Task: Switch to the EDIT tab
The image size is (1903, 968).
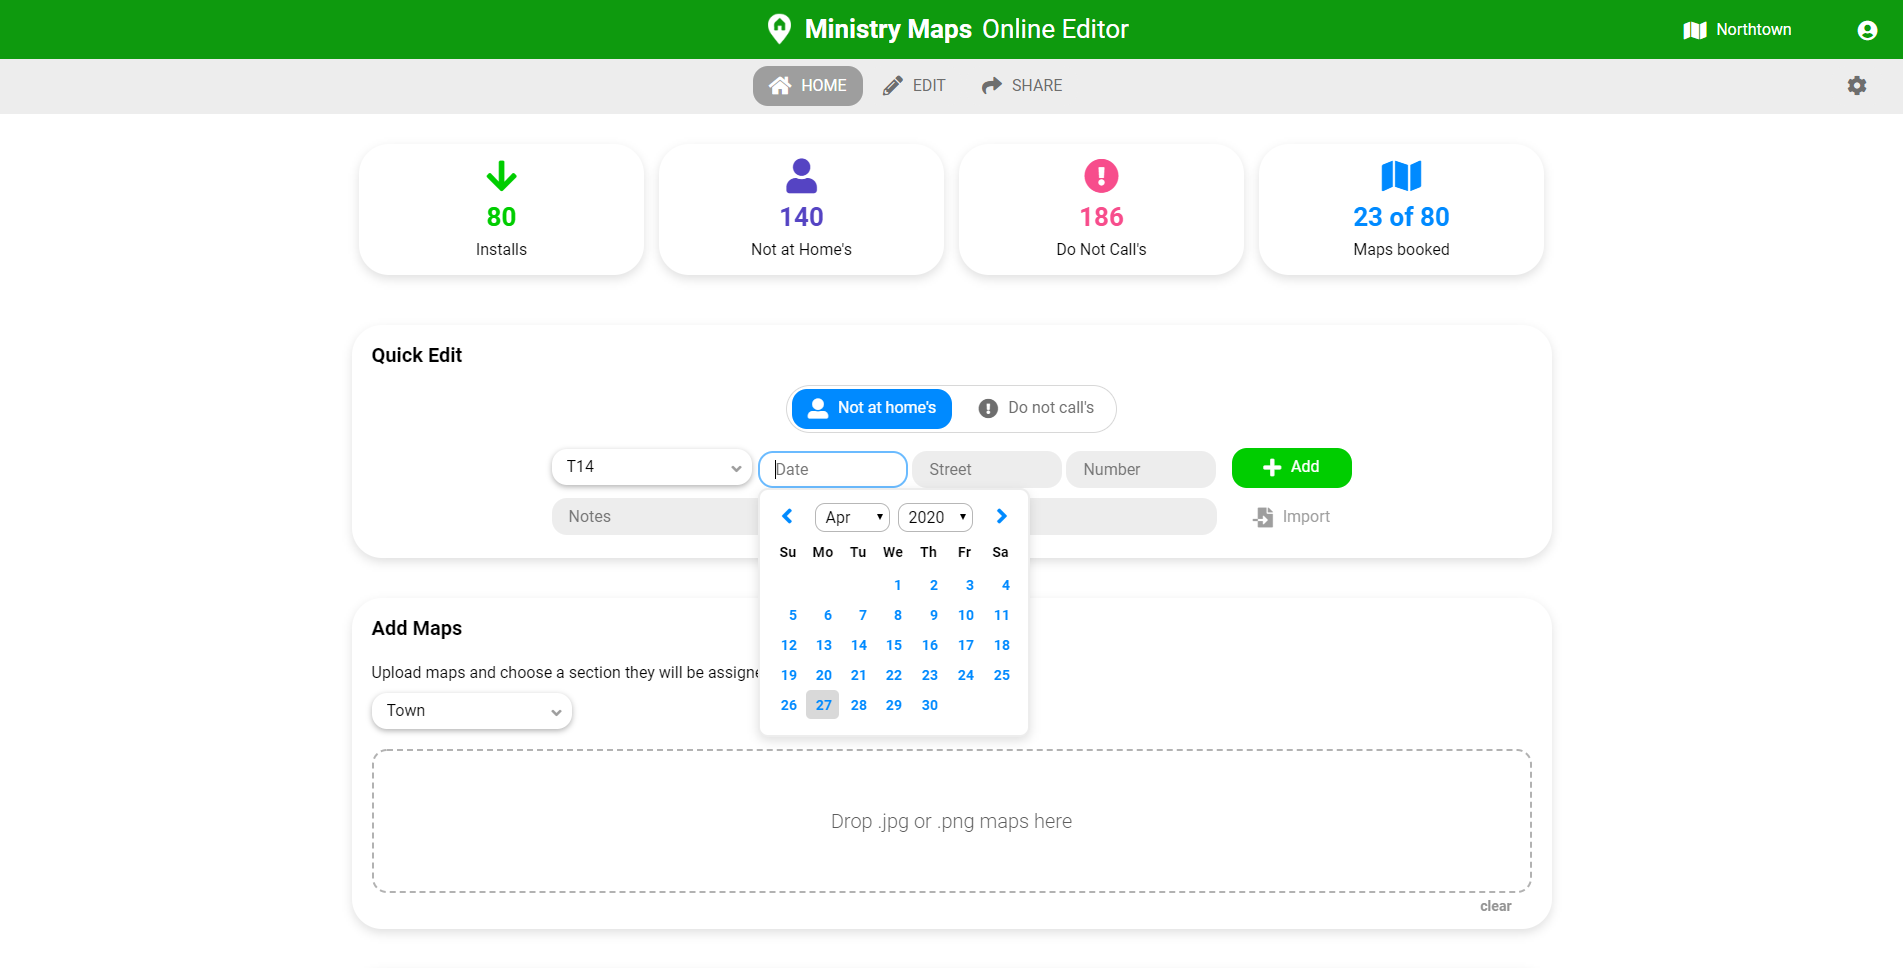Action: 914,86
